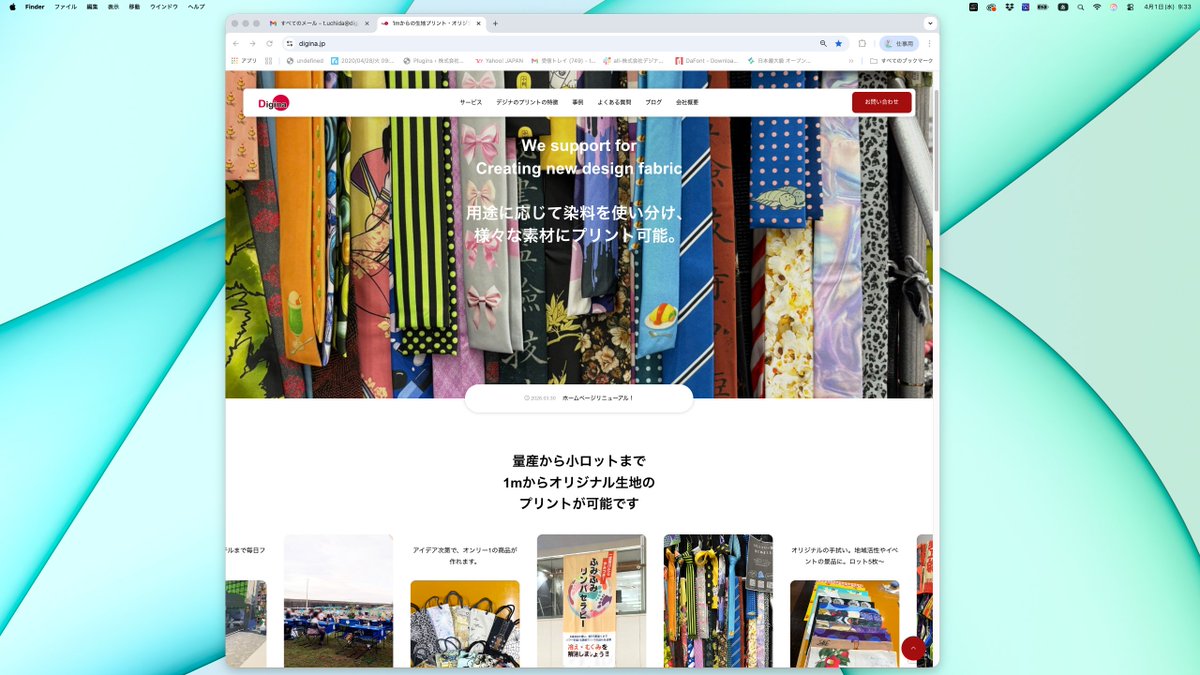
Task: Open the 移動 menu
Action: pos(134,6)
